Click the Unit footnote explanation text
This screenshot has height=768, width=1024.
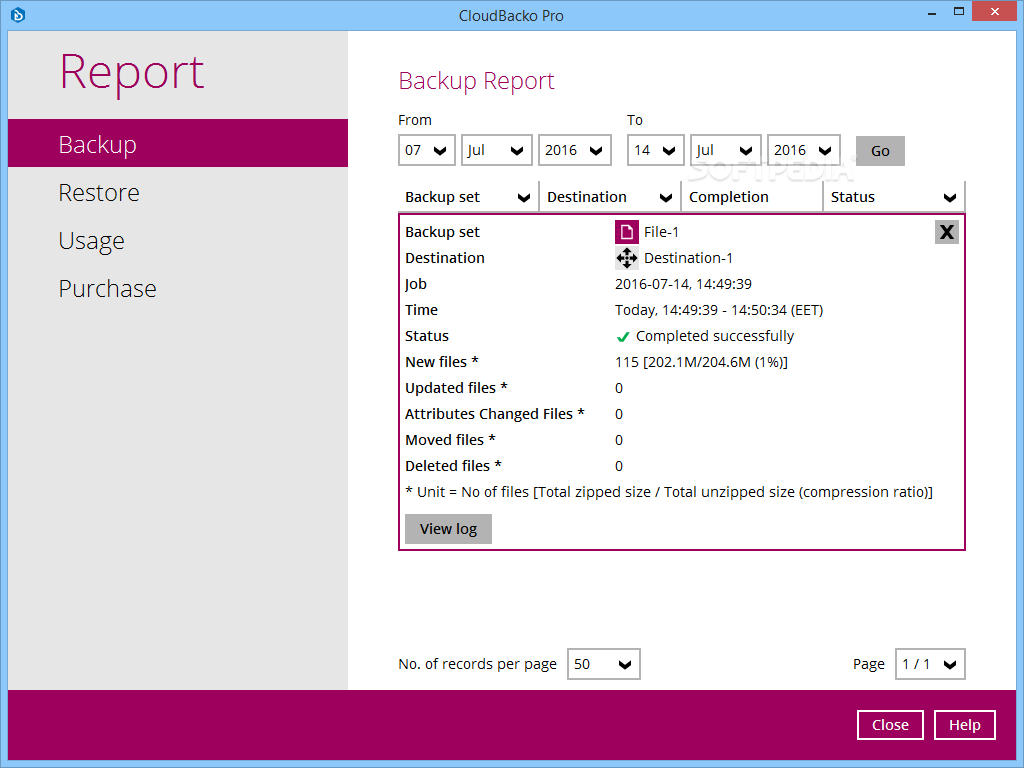(x=669, y=492)
